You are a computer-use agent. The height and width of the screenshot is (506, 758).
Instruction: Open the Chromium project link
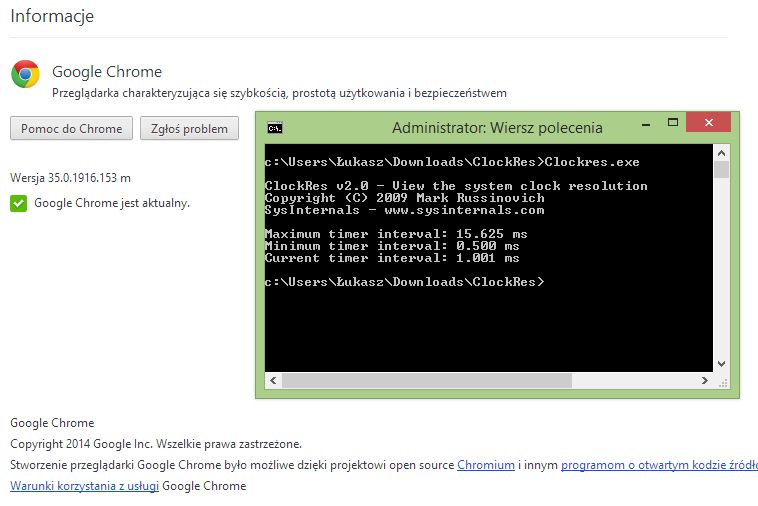[x=486, y=465]
